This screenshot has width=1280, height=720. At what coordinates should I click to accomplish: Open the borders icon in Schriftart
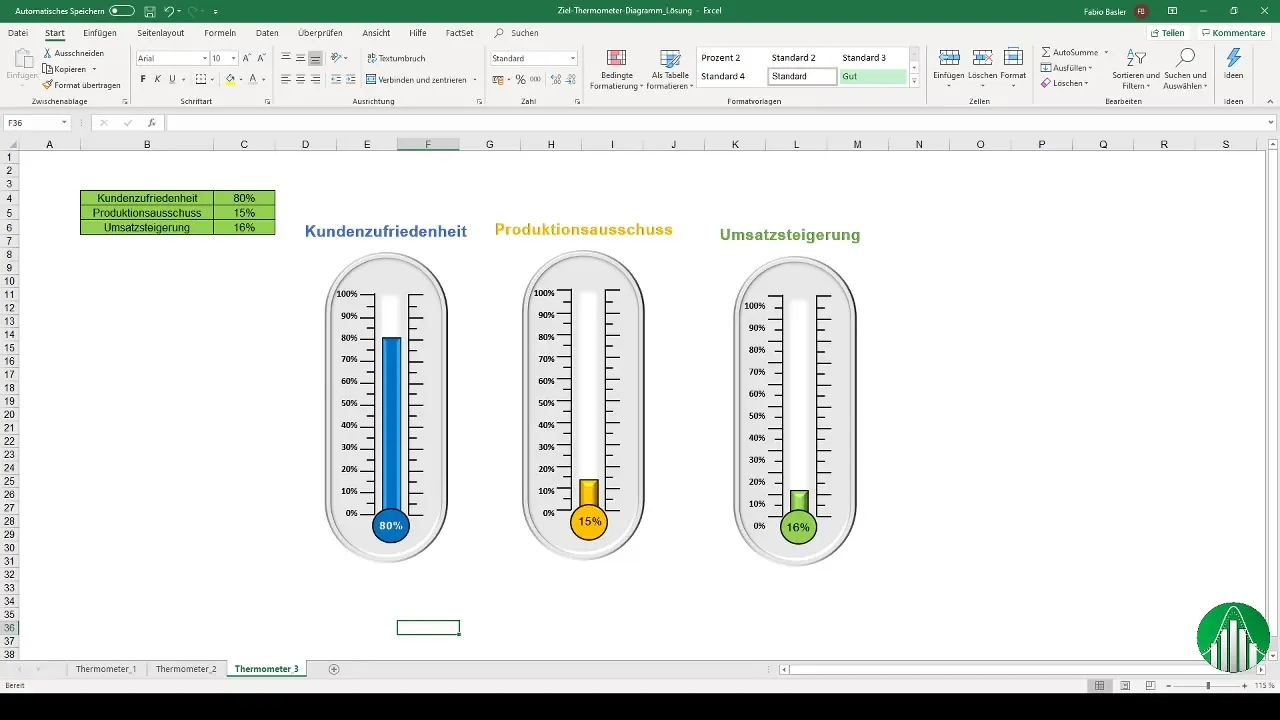200,79
